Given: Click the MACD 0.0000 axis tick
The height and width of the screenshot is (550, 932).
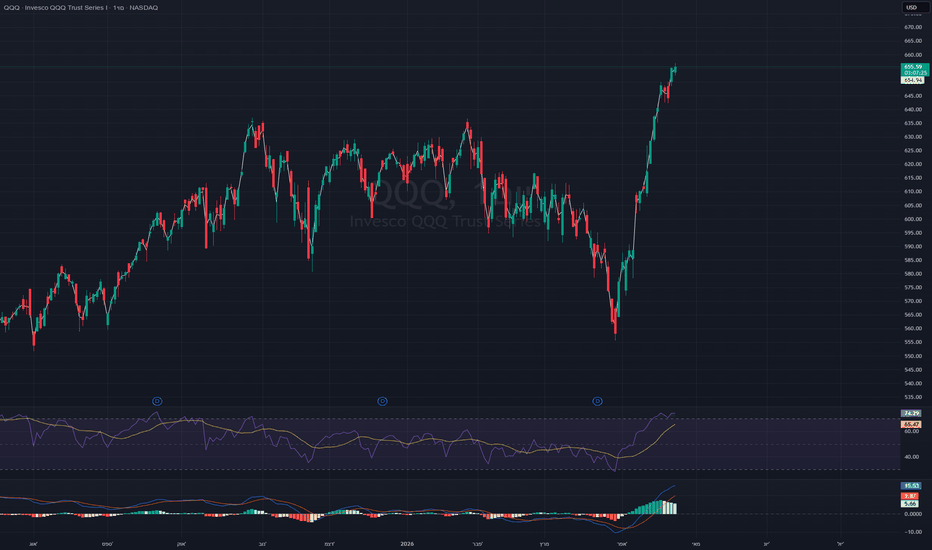Looking at the screenshot, I should pos(913,514).
